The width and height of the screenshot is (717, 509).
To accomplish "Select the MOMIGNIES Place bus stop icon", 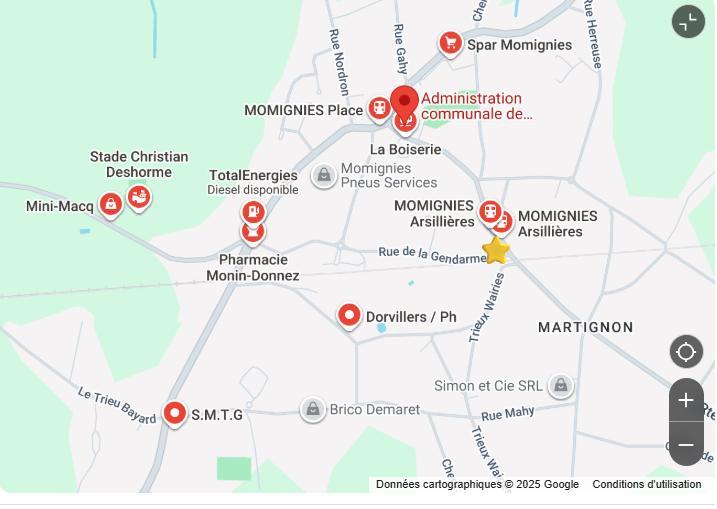I will click(x=379, y=109).
